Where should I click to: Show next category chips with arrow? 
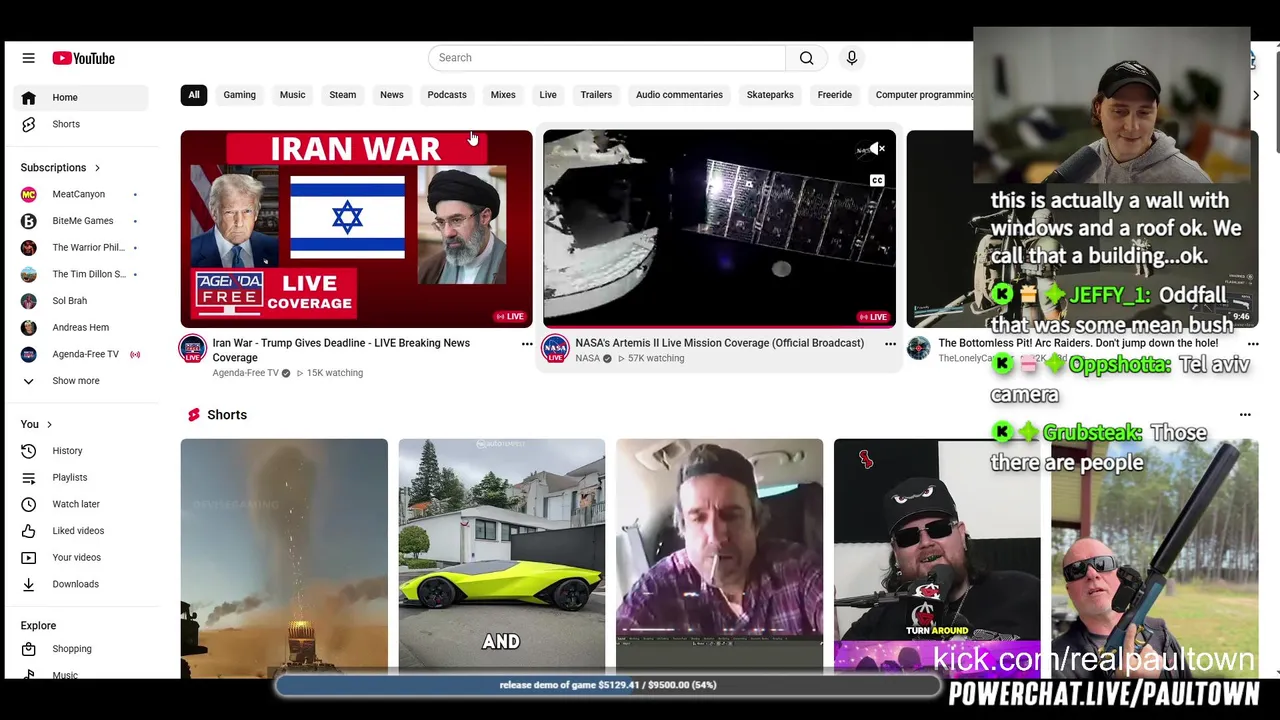click(1256, 95)
